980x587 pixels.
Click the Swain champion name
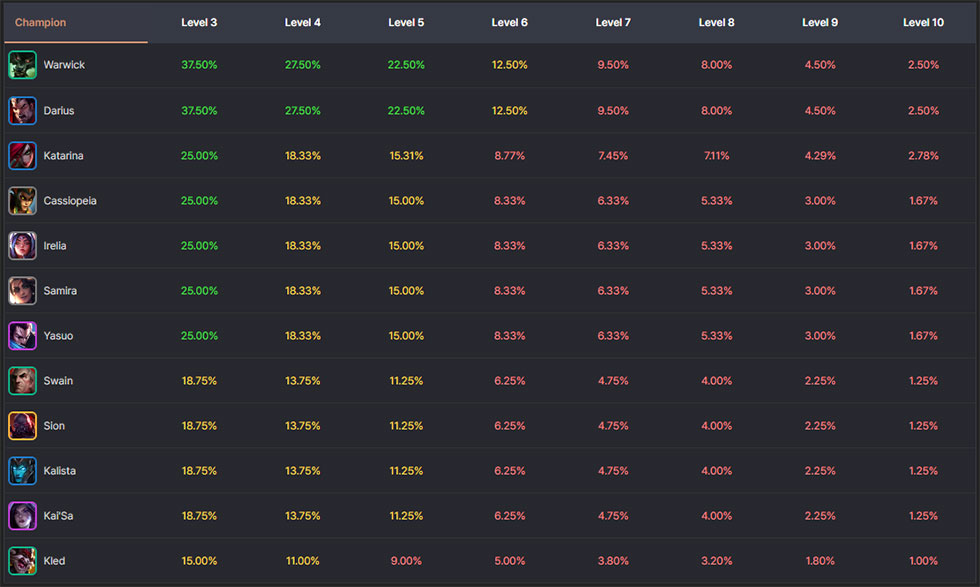(x=58, y=381)
